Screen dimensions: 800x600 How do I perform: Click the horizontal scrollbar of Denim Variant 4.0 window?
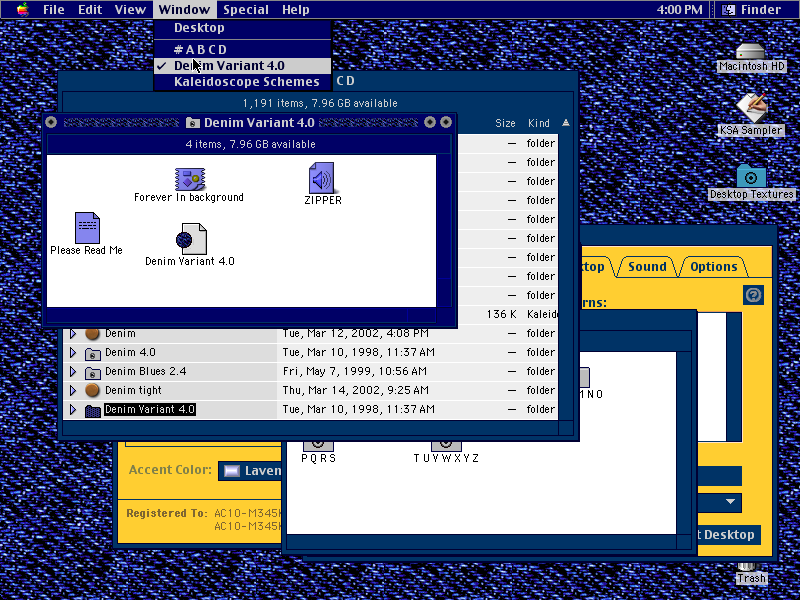point(241,315)
